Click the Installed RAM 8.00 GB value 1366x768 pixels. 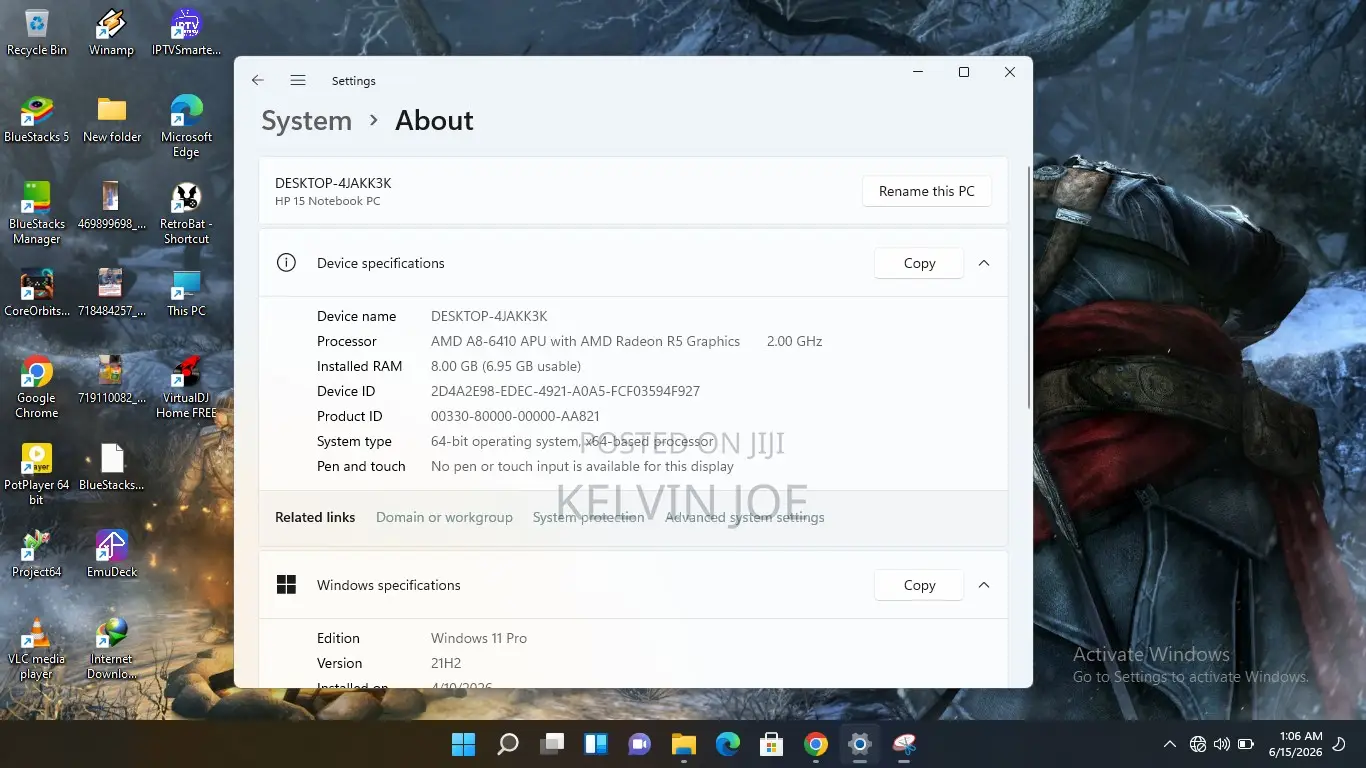[x=506, y=366]
